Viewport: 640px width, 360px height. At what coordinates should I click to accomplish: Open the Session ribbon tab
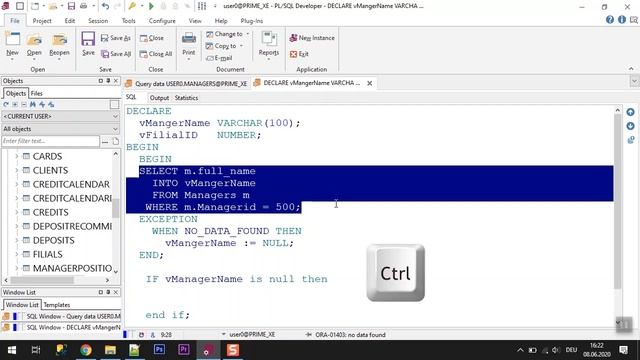98,21
